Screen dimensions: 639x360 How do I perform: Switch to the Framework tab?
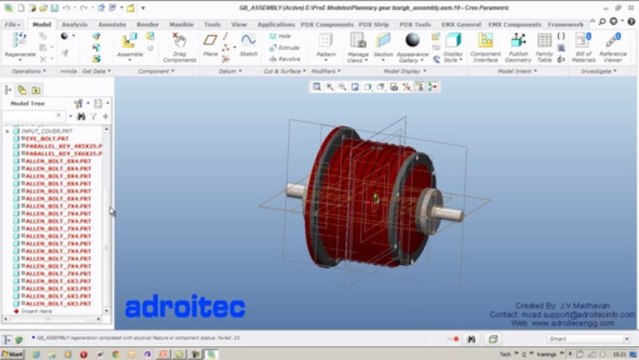click(x=566, y=24)
